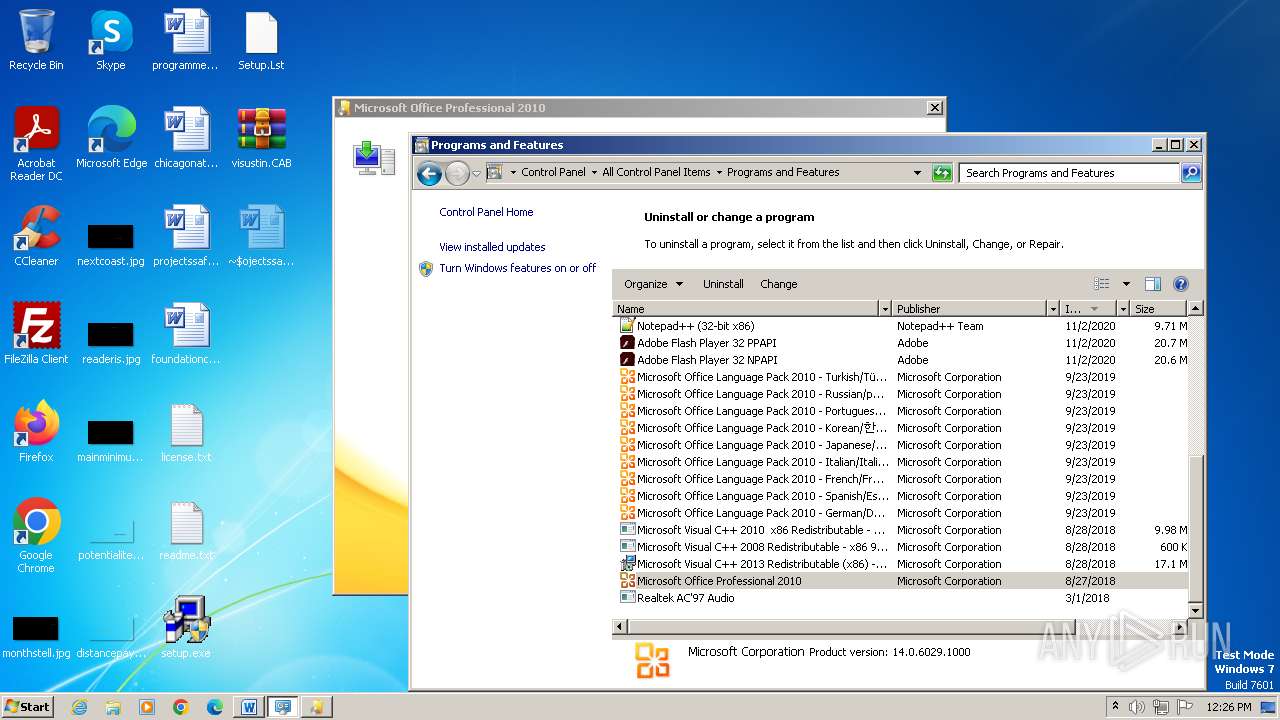
Task: Expand Control Panel breadcrumb arrow
Action: (595, 173)
